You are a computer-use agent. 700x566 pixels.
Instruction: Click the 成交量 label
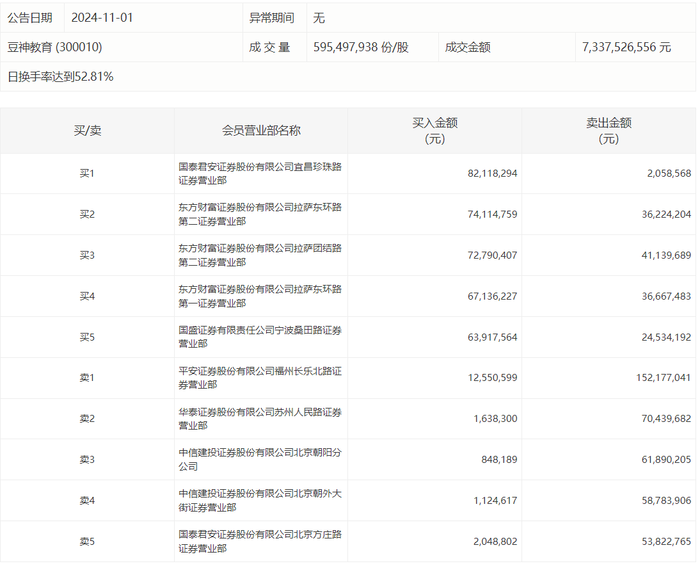[270, 47]
